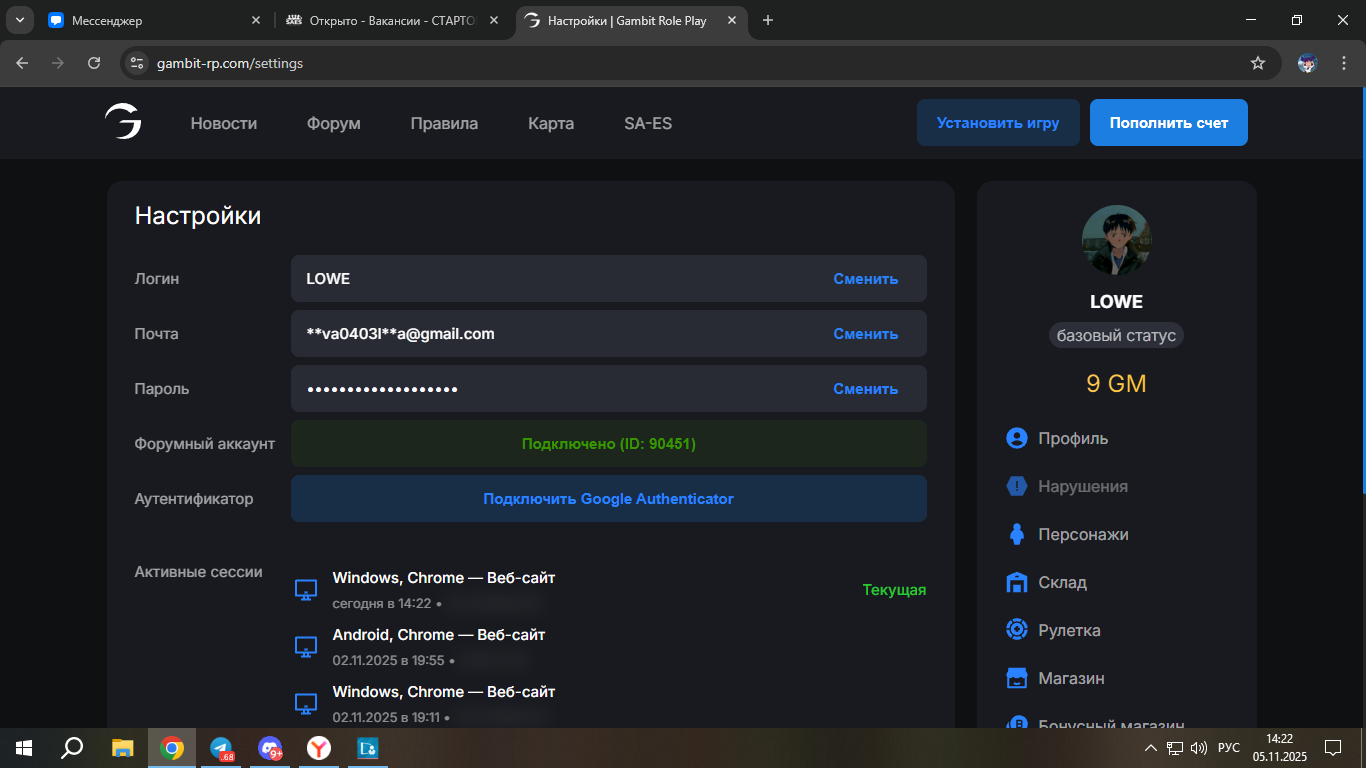The width and height of the screenshot is (1366, 768).
Task: Open the Рулетка roulette icon
Action: coord(1017,630)
